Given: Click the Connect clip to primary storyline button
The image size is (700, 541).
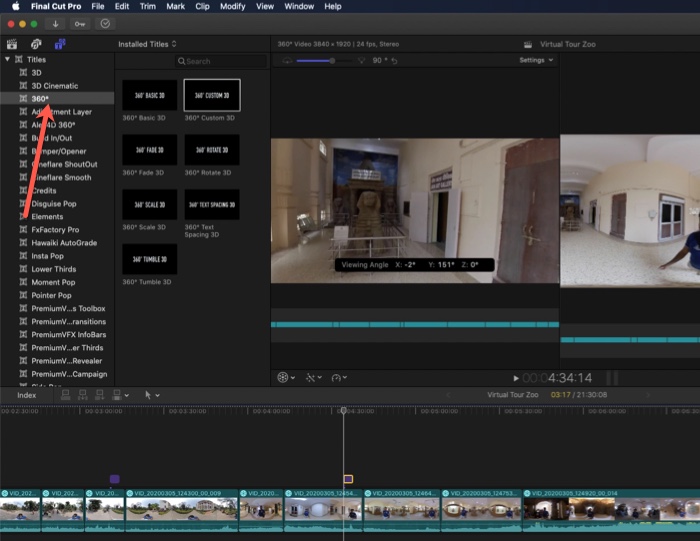Looking at the screenshot, I should (x=65, y=395).
